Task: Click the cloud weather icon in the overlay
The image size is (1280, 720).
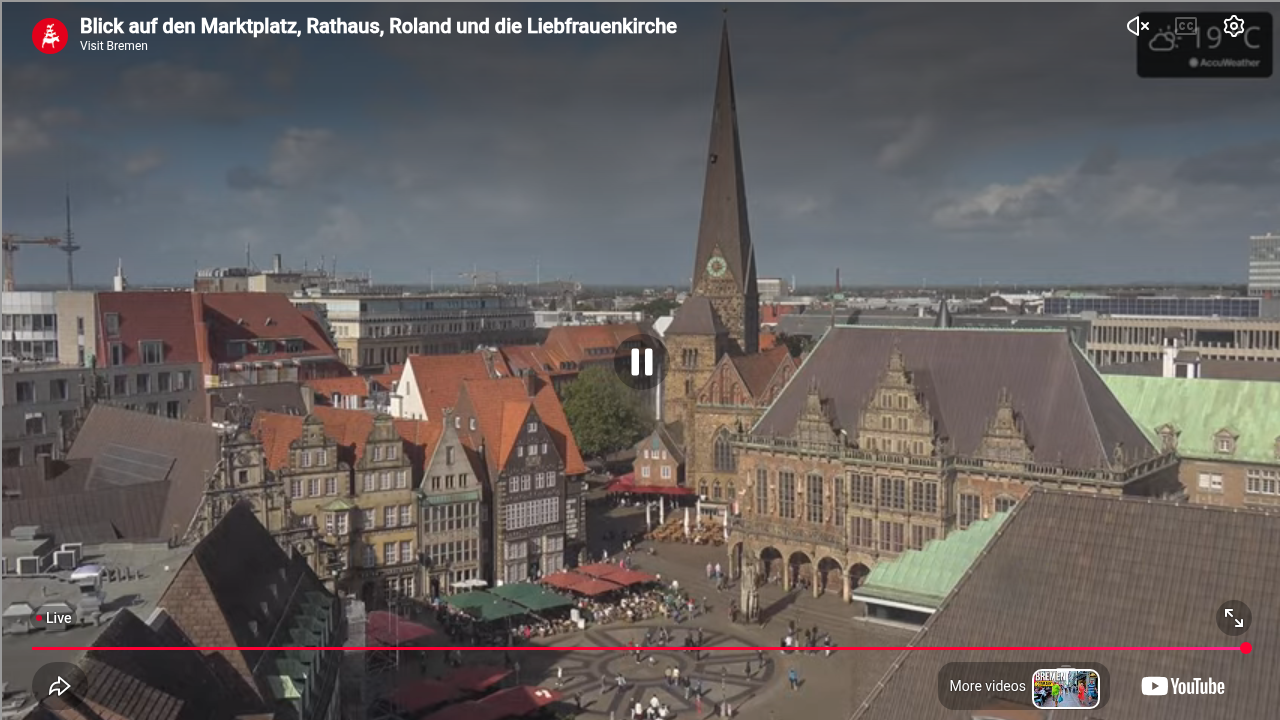Action: pyautogui.click(x=1163, y=42)
